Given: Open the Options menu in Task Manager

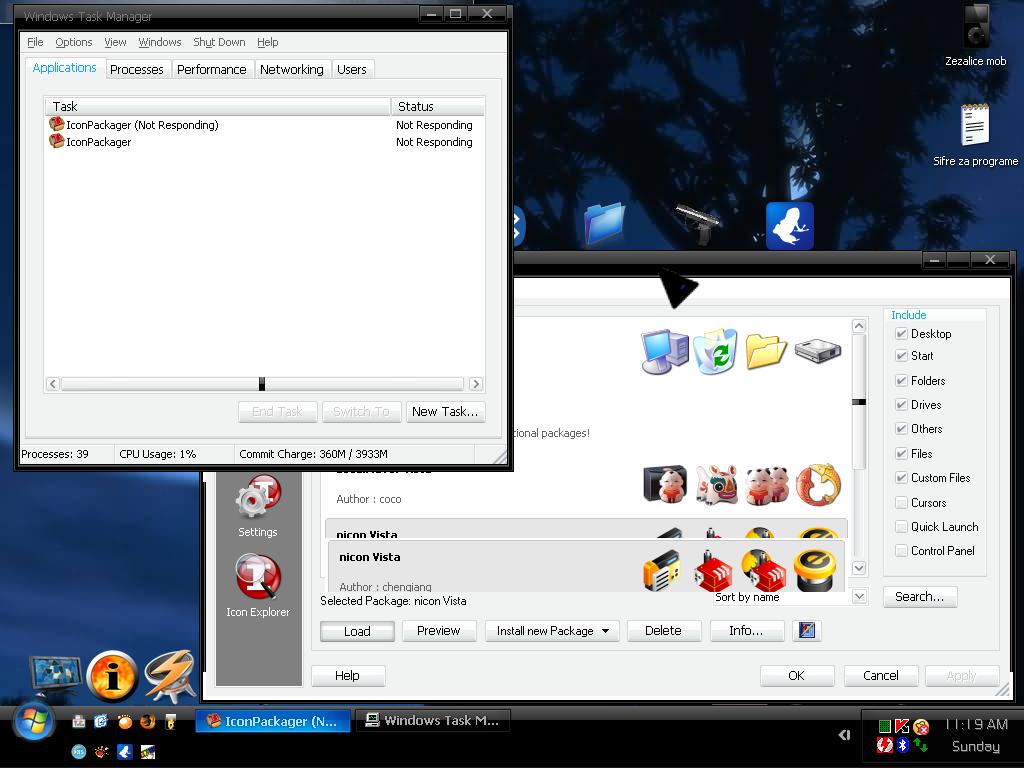Looking at the screenshot, I should tap(74, 42).
